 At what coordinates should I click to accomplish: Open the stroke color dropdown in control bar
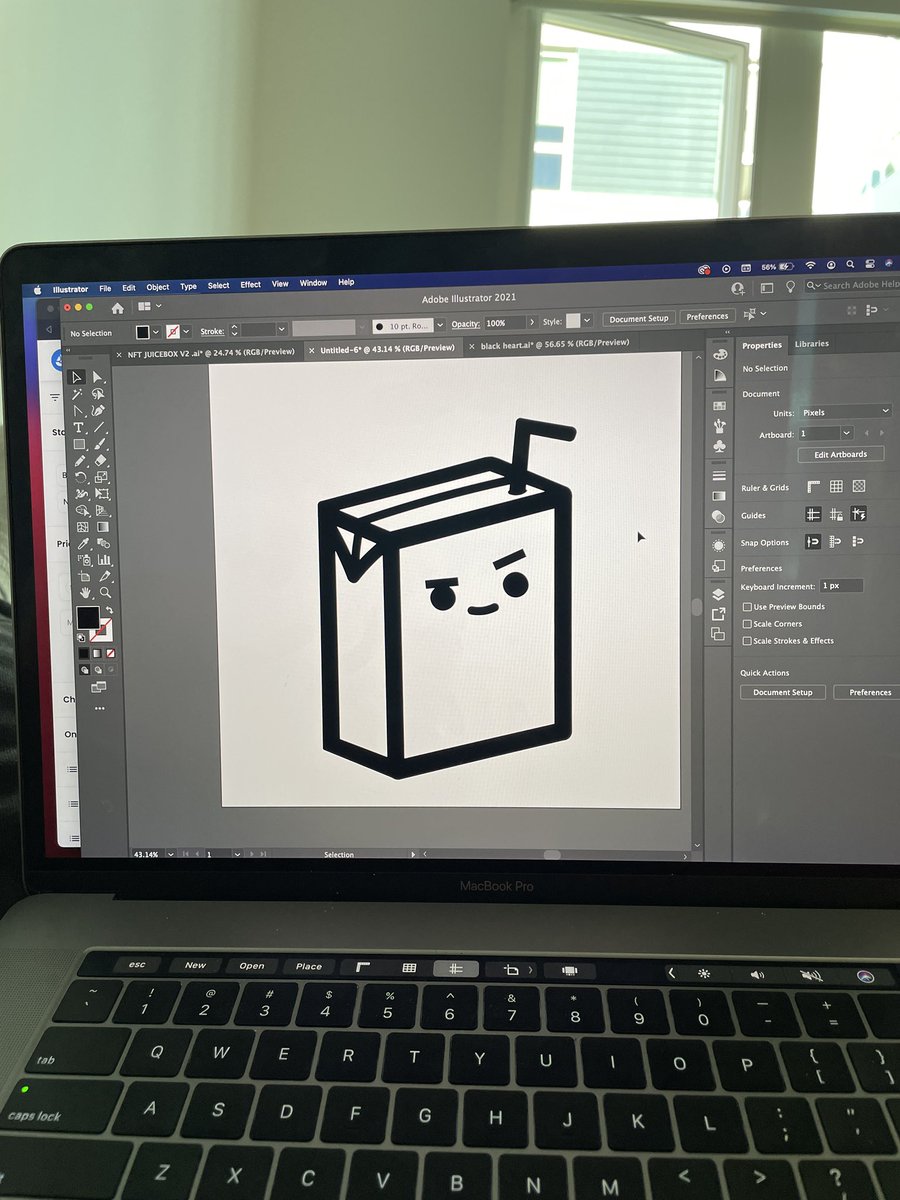coord(186,330)
